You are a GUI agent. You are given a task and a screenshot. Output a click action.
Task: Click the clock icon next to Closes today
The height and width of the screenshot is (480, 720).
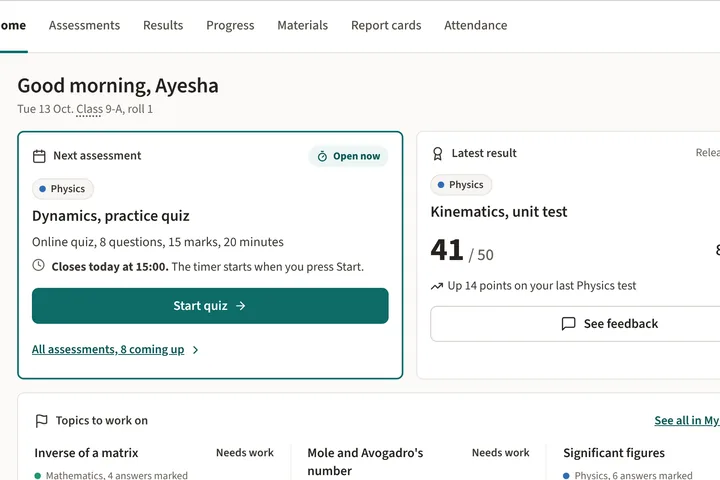click(39, 265)
